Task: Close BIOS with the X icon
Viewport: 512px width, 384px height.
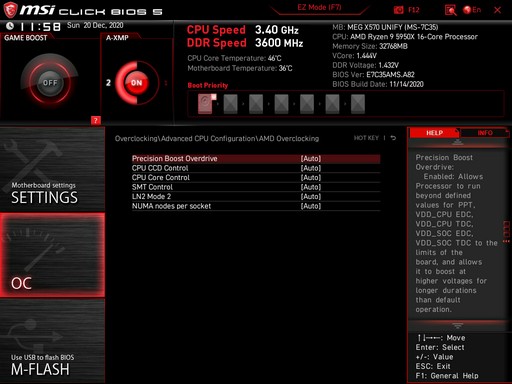Action: pos(497,10)
